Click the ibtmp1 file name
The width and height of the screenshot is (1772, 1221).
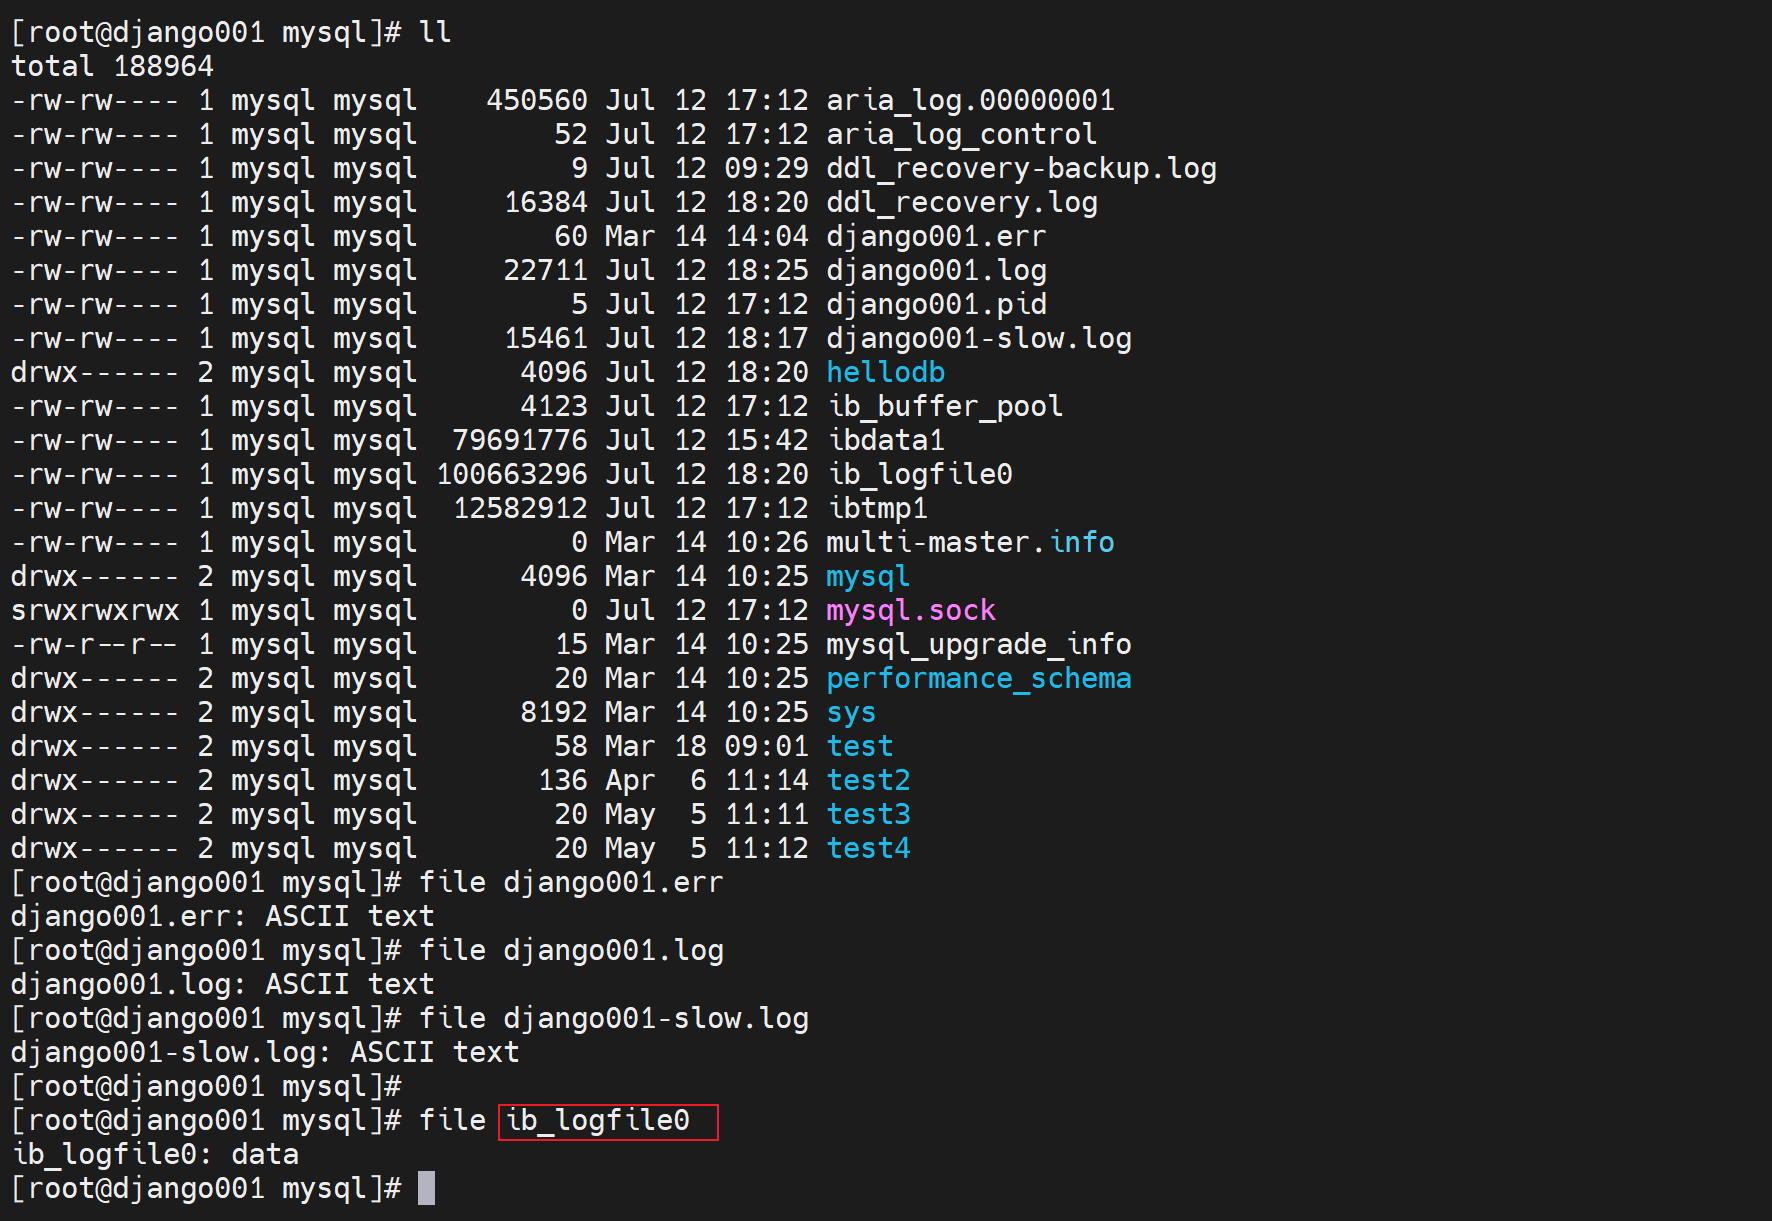pos(877,508)
